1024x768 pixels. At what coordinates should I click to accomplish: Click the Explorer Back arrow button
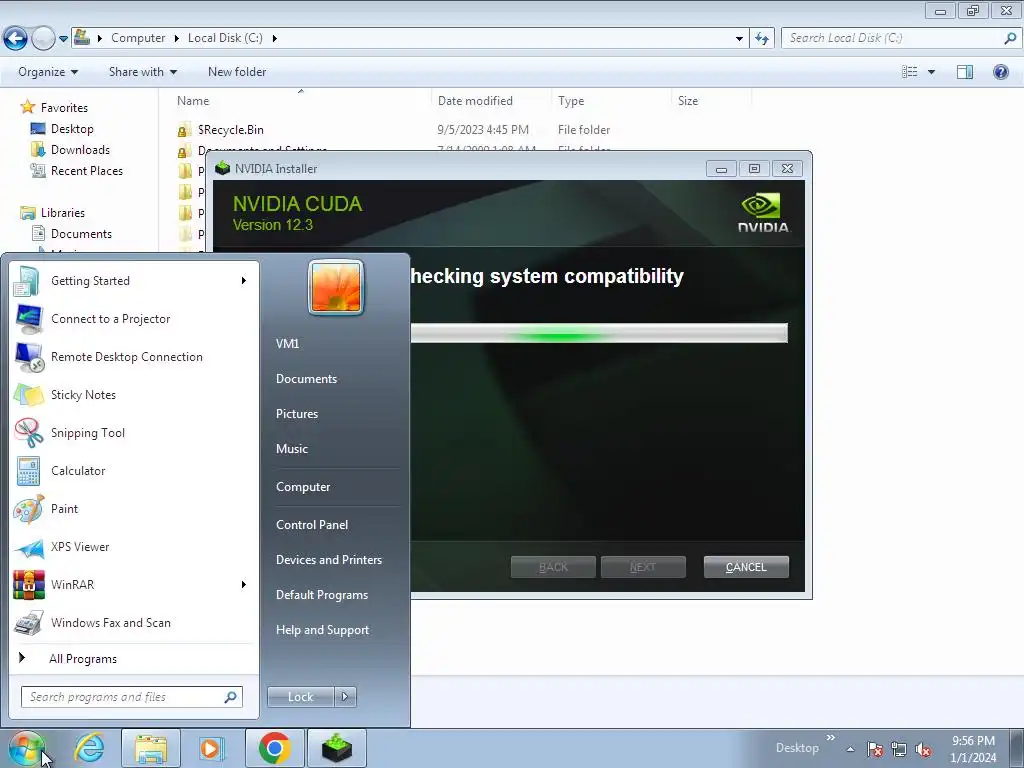pos(15,39)
